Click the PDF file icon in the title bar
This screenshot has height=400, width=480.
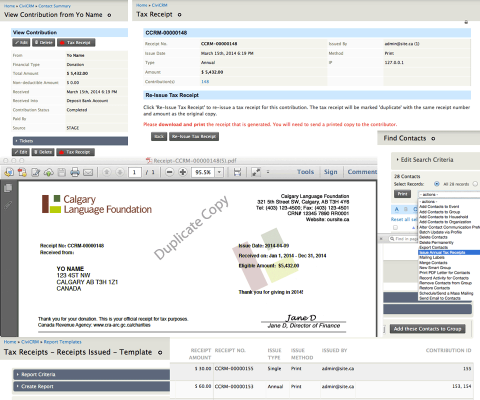[x=149, y=160]
